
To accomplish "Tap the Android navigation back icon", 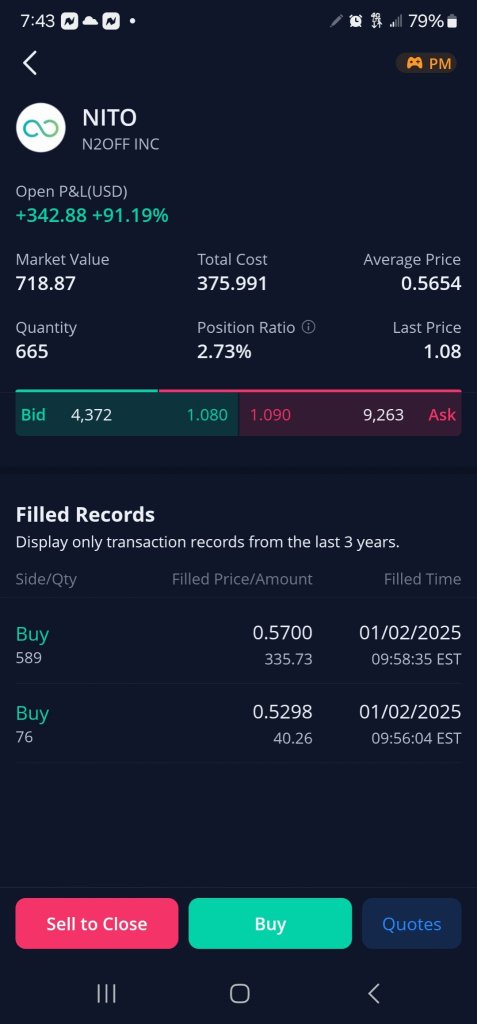I will (x=373, y=993).
